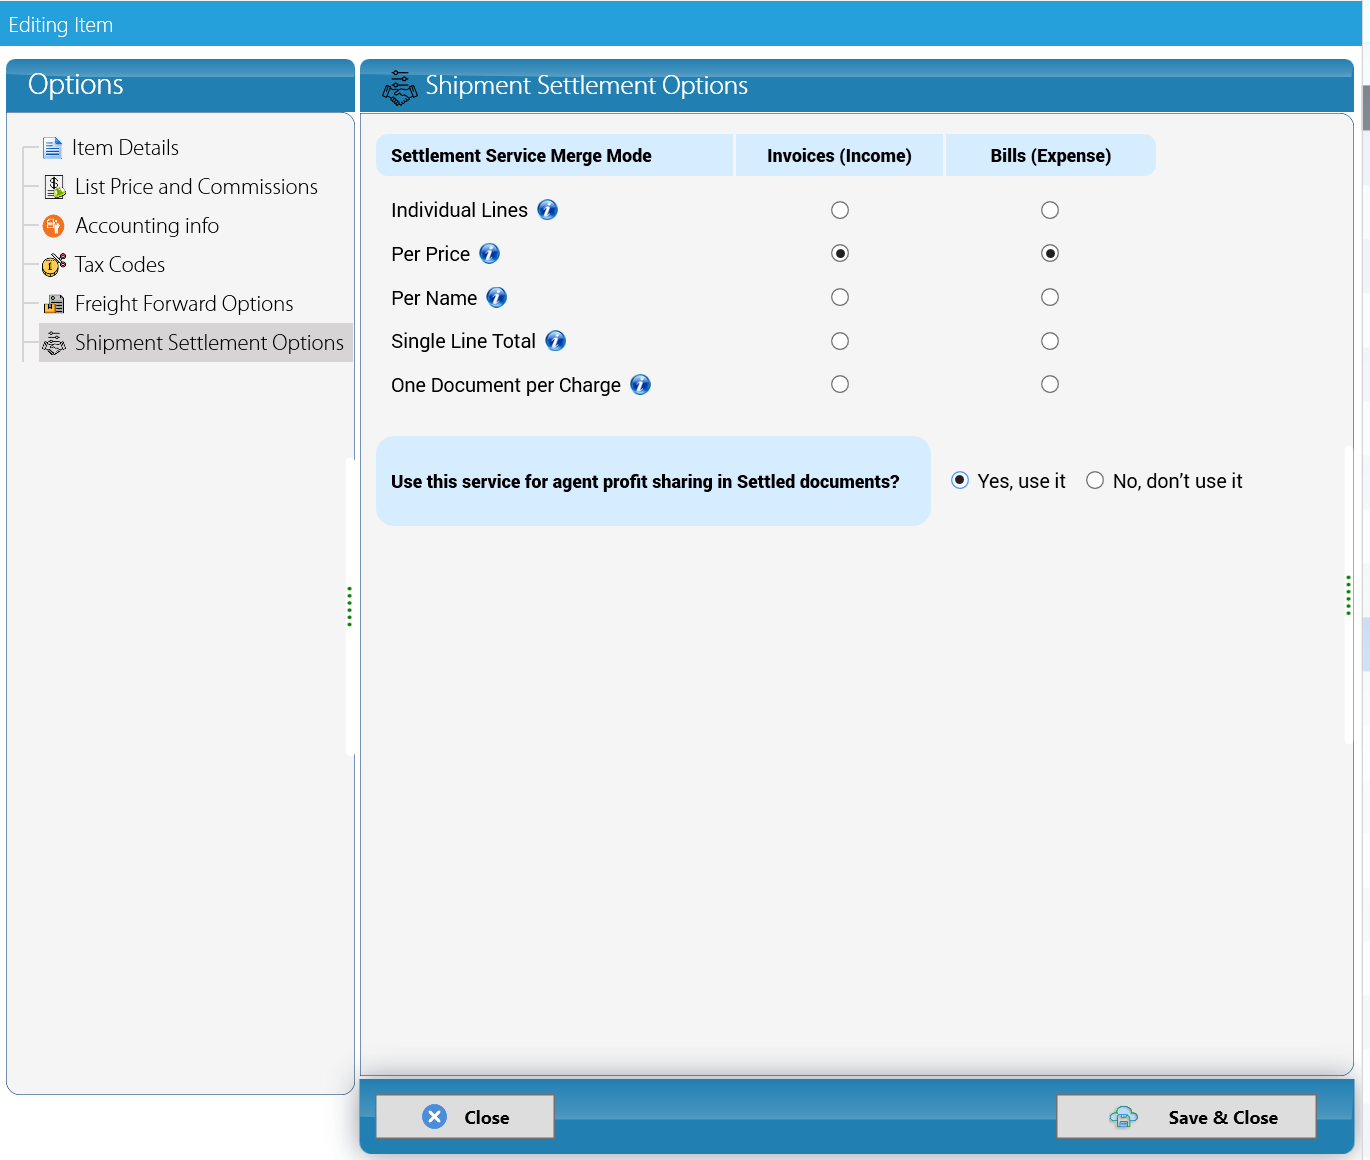Click the vertical scrollbar at the window edge
The width and height of the screenshot is (1370, 1160).
coord(1366,107)
